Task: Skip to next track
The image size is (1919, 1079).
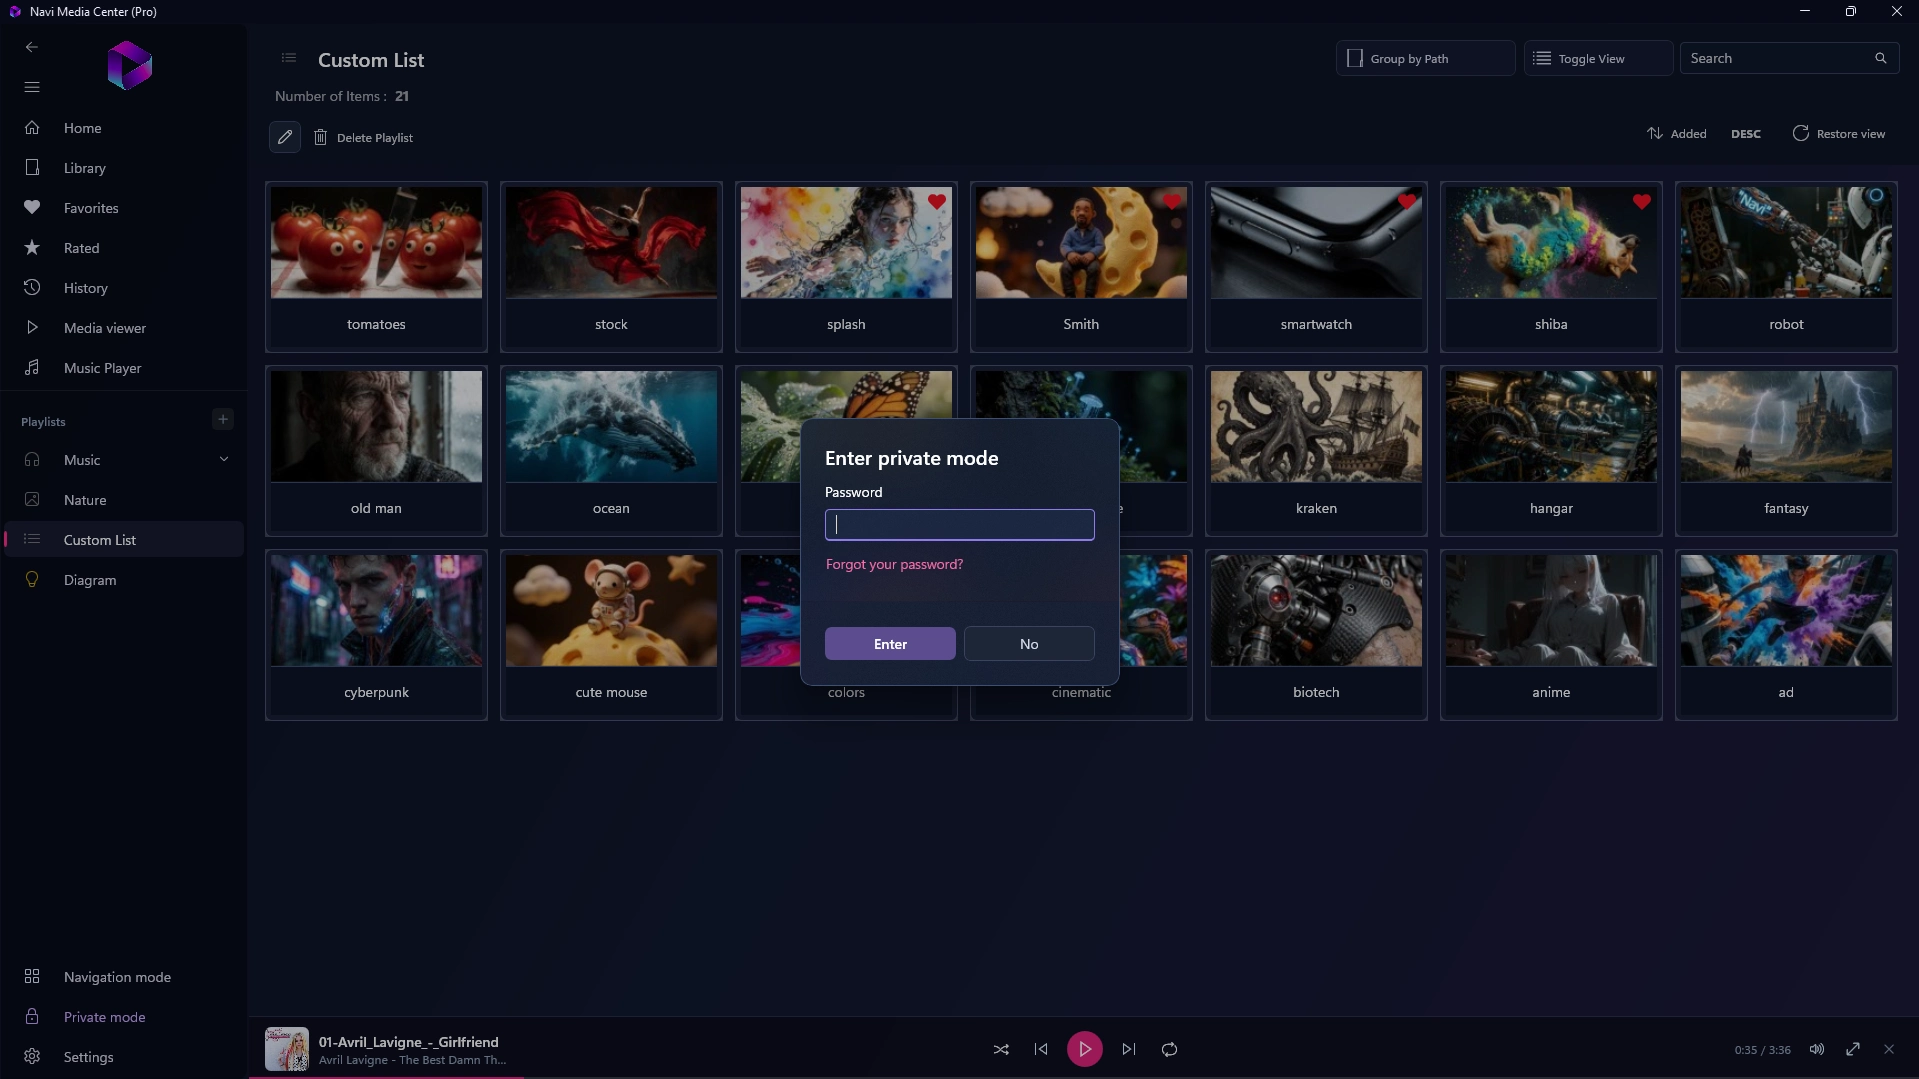Action: point(1129,1049)
